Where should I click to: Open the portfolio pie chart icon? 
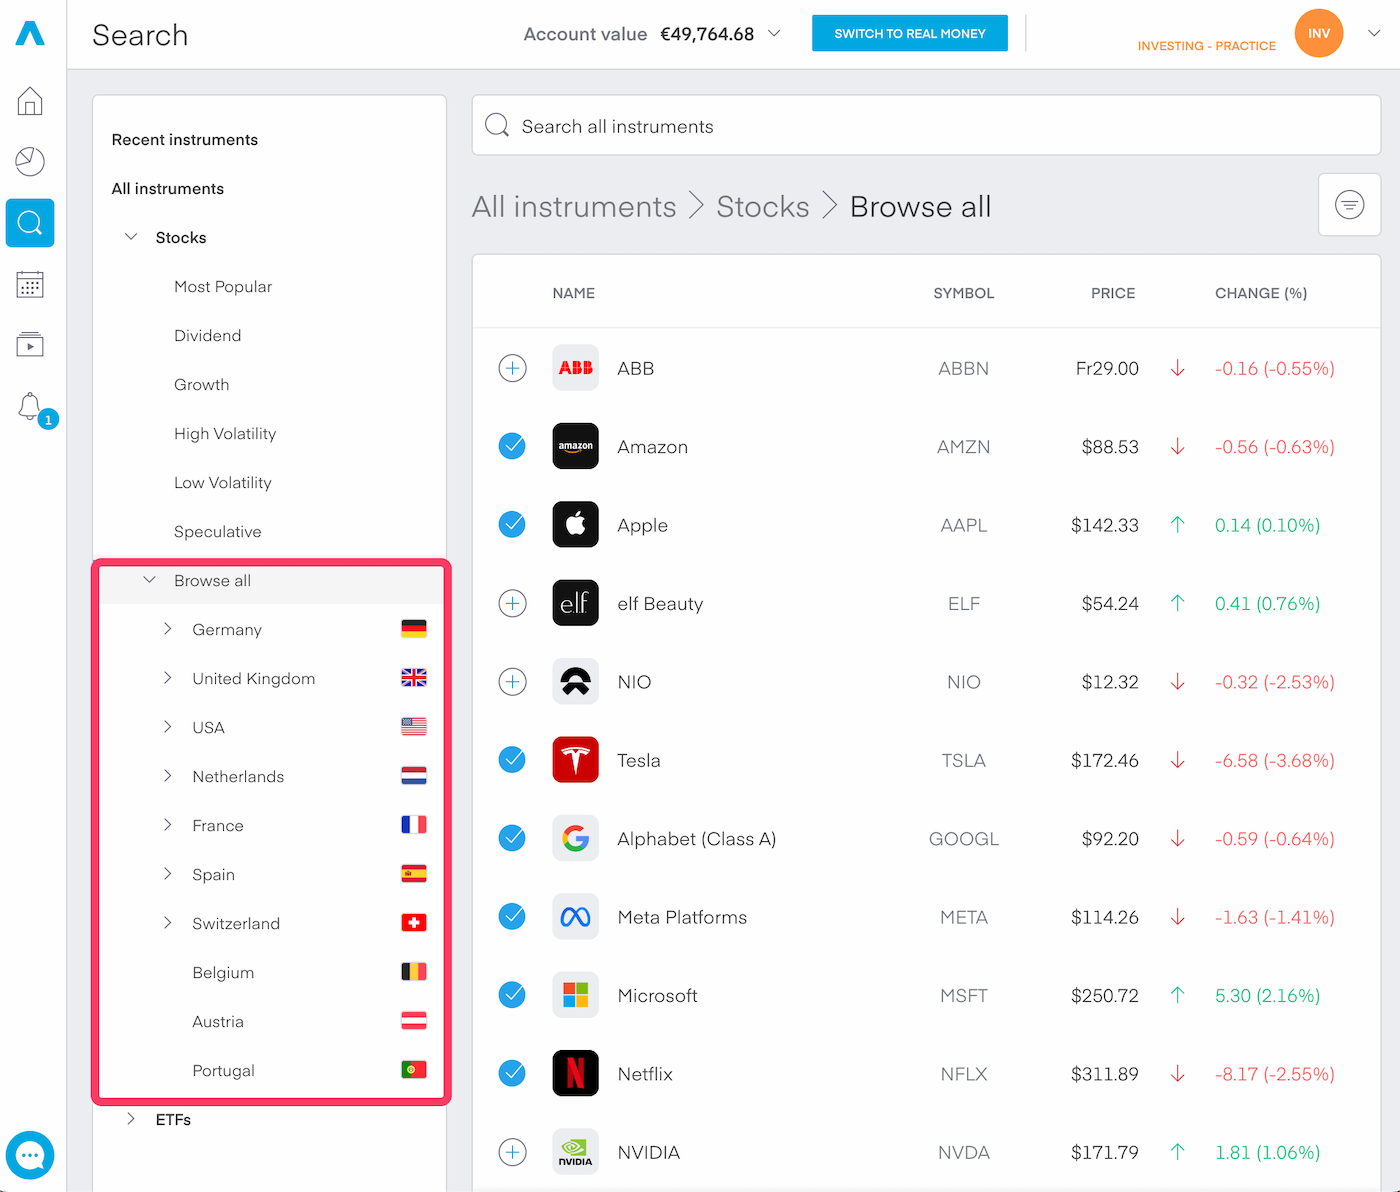click(x=30, y=161)
